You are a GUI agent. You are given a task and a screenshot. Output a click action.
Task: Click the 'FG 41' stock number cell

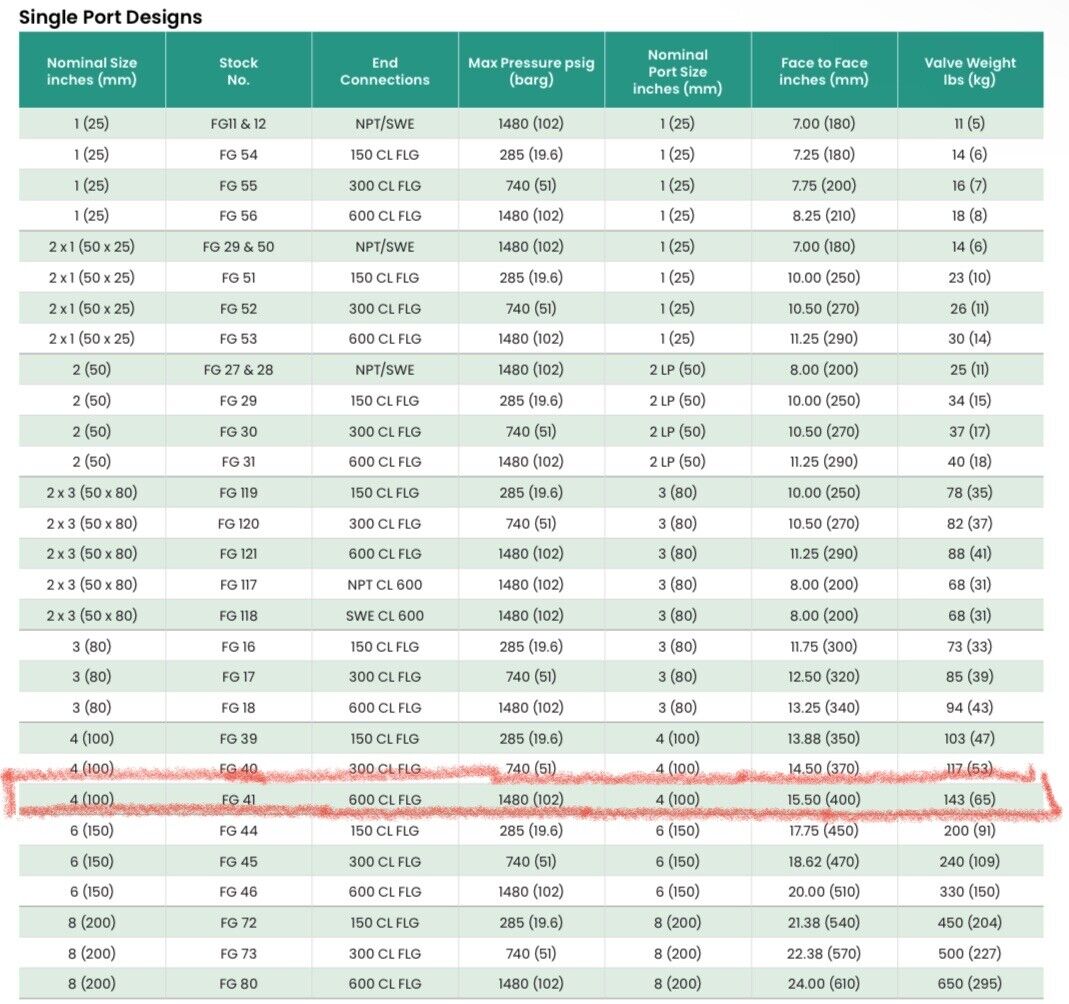click(238, 800)
